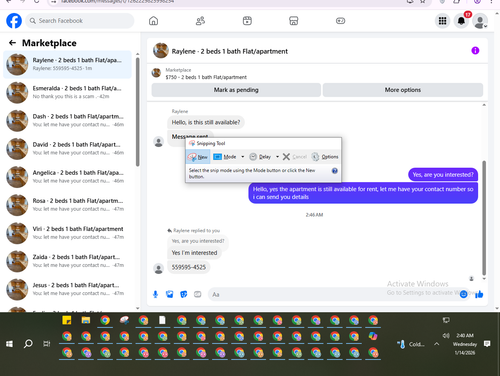Click New in Snipping Tool
This screenshot has width=500, height=376.
click(x=198, y=157)
